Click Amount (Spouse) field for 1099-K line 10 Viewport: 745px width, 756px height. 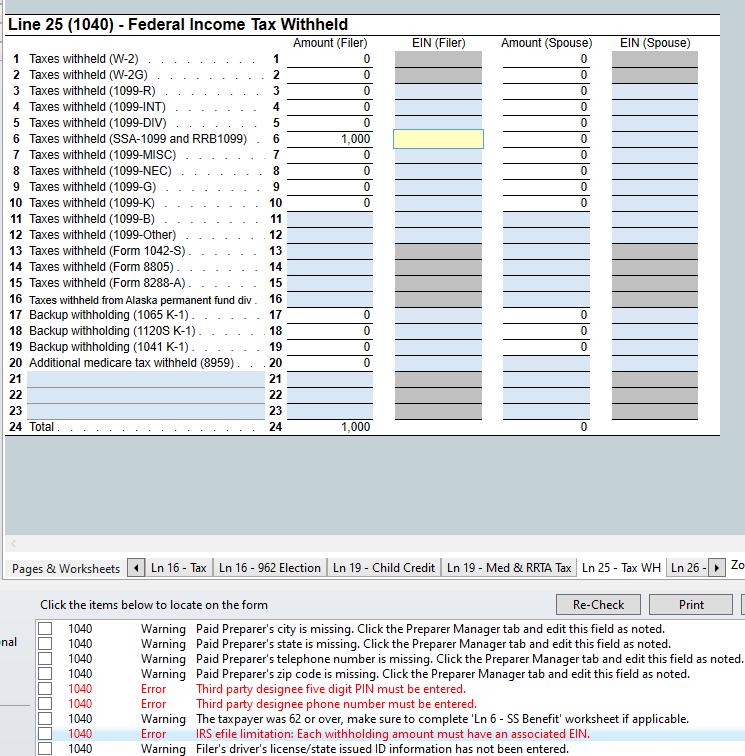tap(546, 202)
